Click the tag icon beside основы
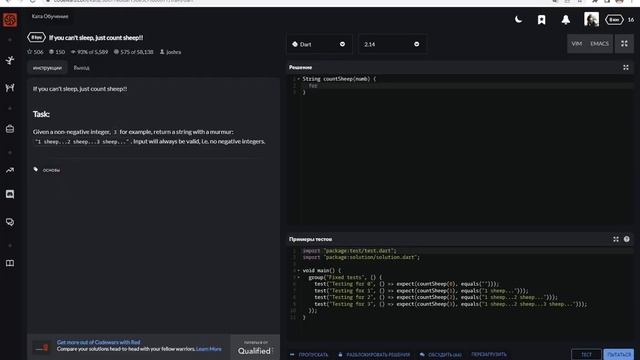The image size is (640, 360). (x=36, y=169)
